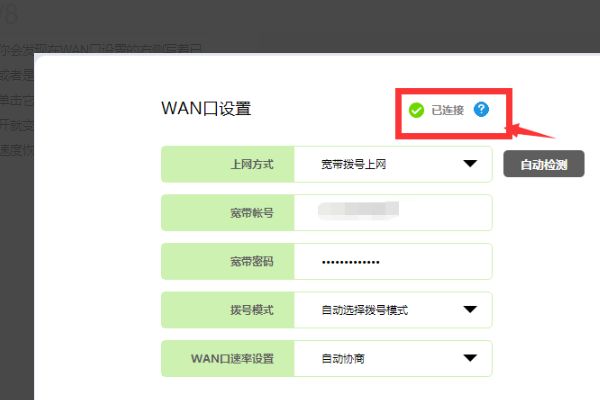Click the 宽带密码 password field
Viewport: 600px width, 400px height.
(x=393, y=261)
